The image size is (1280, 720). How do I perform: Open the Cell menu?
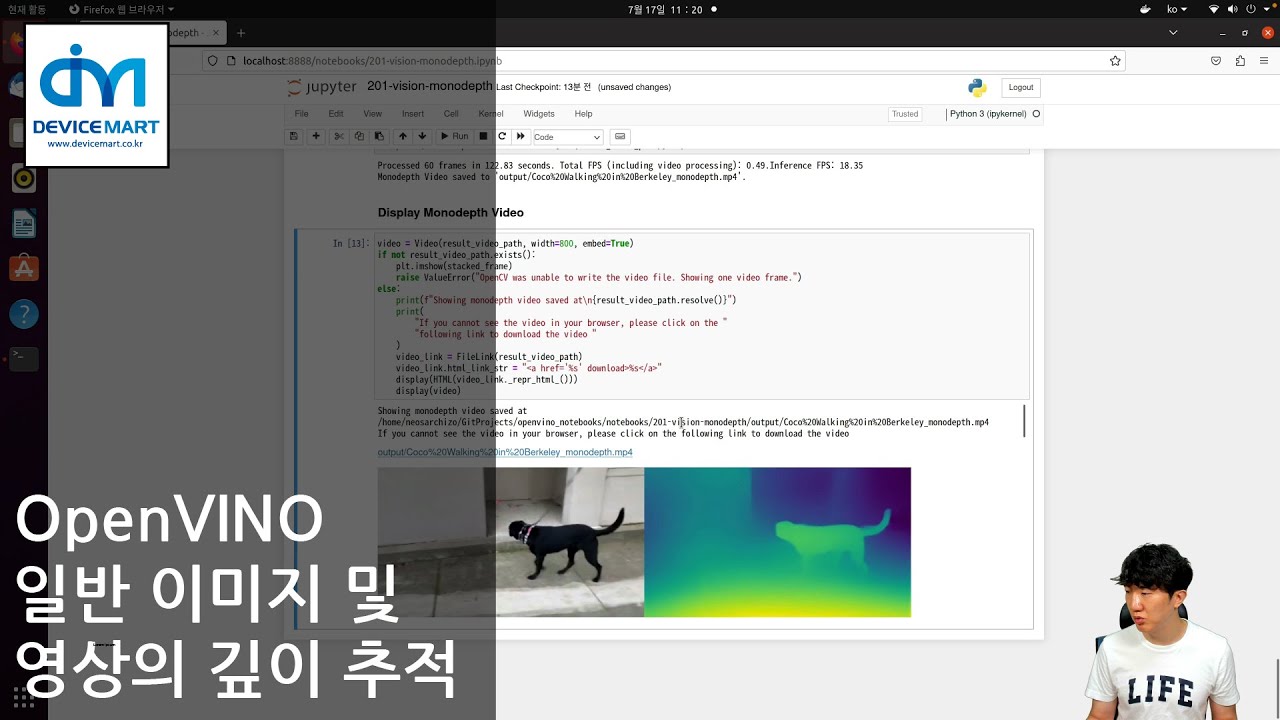[x=451, y=114]
